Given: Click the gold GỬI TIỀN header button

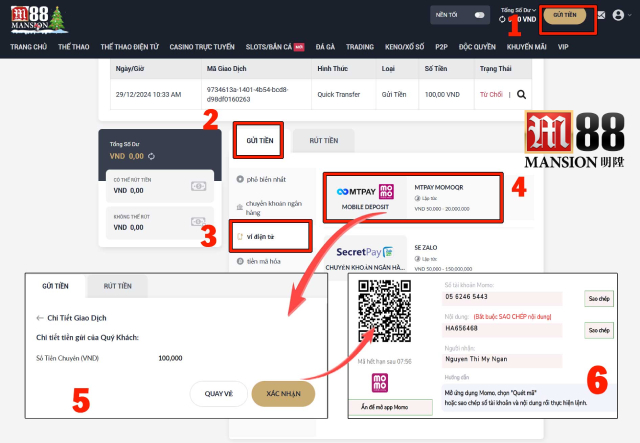Looking at the screenshot, I should pos(565,15).
